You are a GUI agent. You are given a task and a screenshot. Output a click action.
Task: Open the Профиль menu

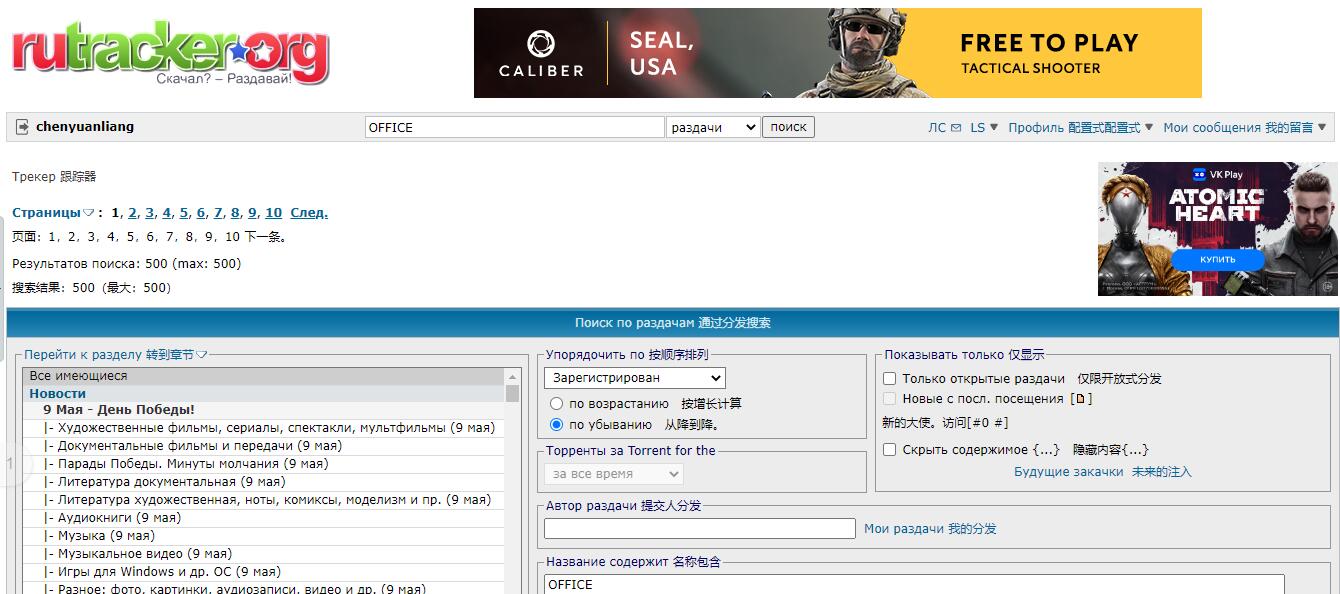[x=1039, y=127]
